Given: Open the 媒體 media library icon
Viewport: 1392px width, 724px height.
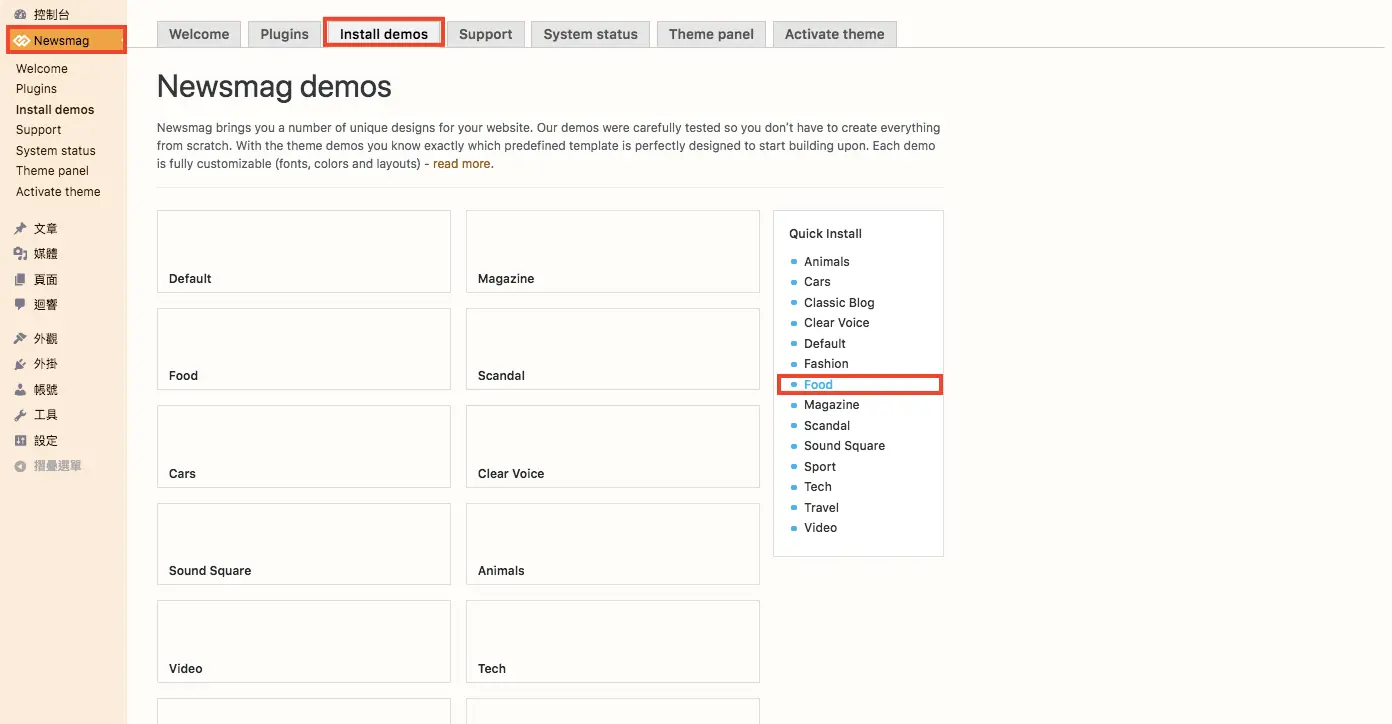Looking at the screenshot, I should (20, 254).
